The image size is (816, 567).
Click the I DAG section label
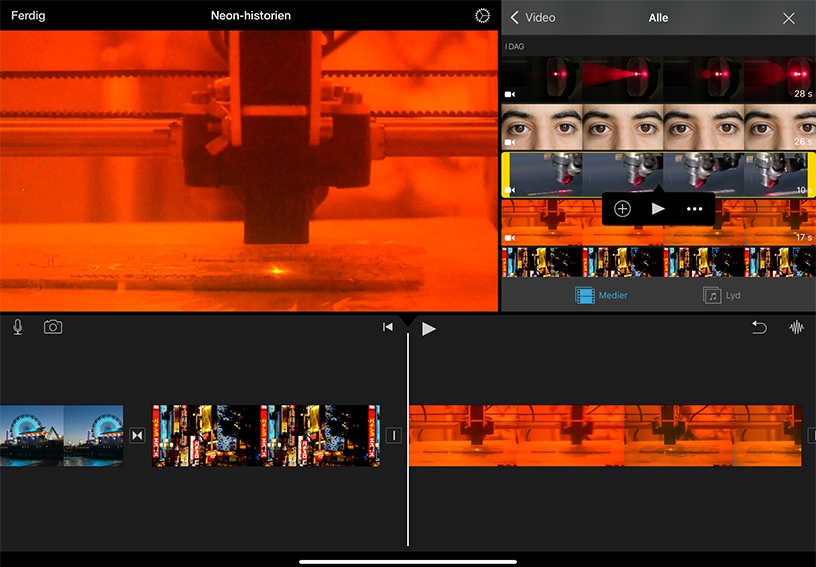point(514,46)
